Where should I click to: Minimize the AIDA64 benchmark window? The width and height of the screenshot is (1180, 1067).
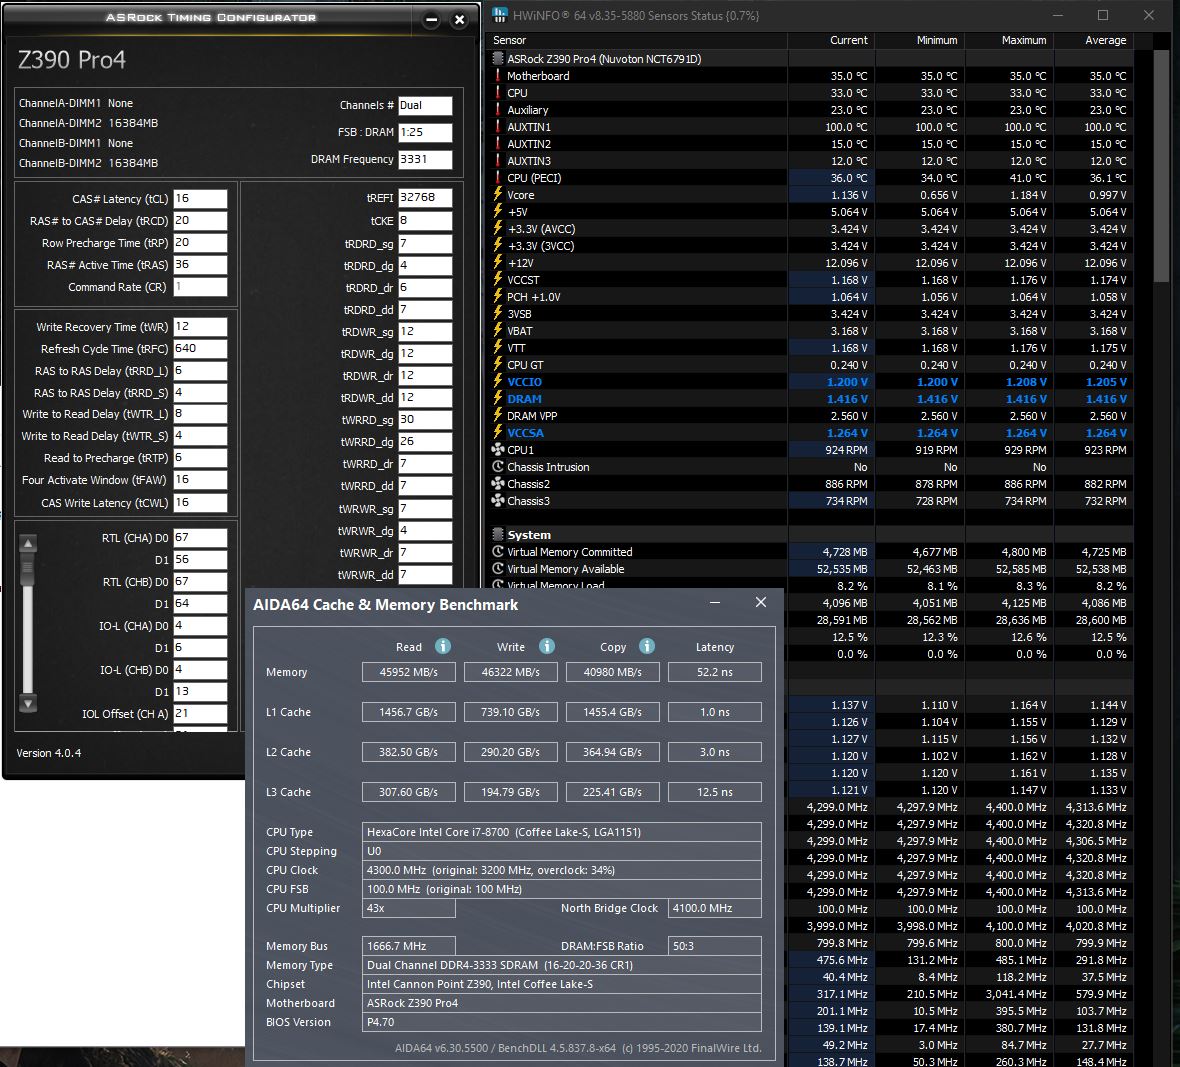(x=715, y=602)
